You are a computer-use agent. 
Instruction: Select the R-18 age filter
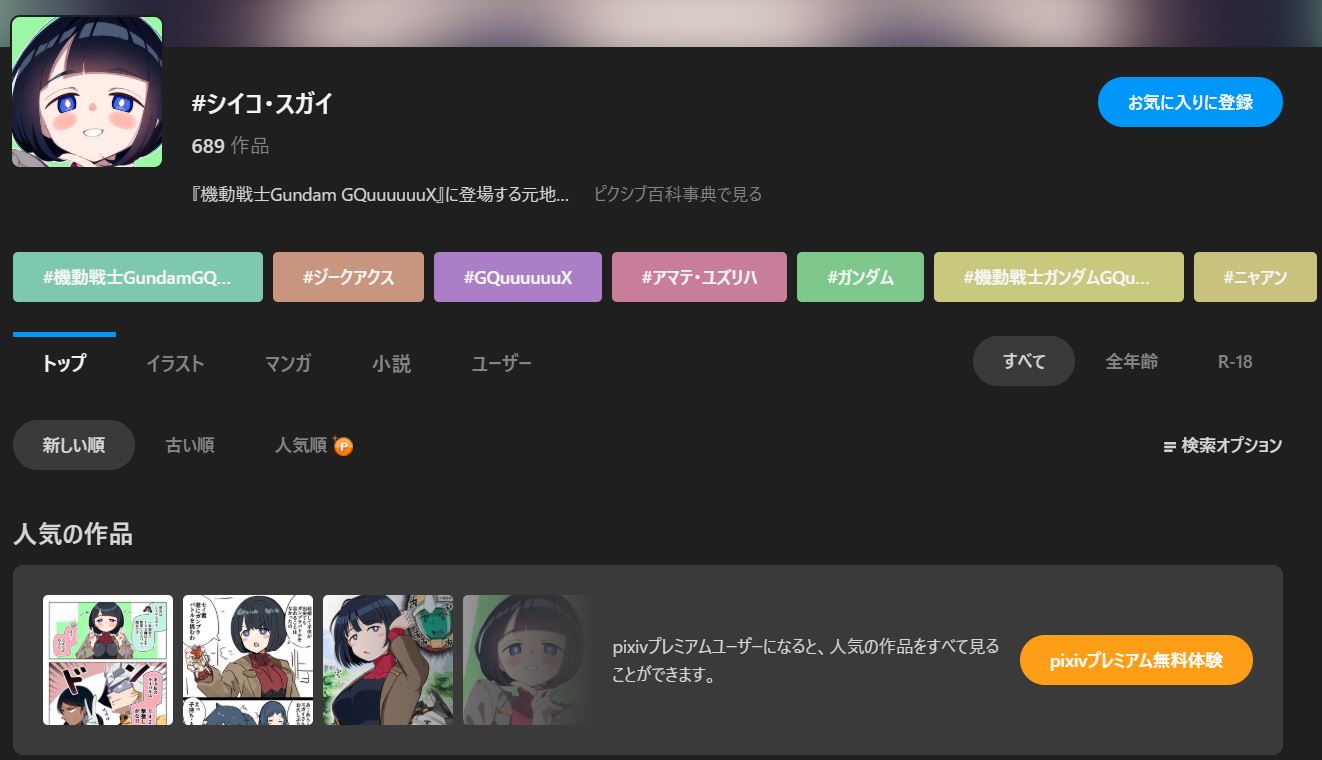[1235, 361]
